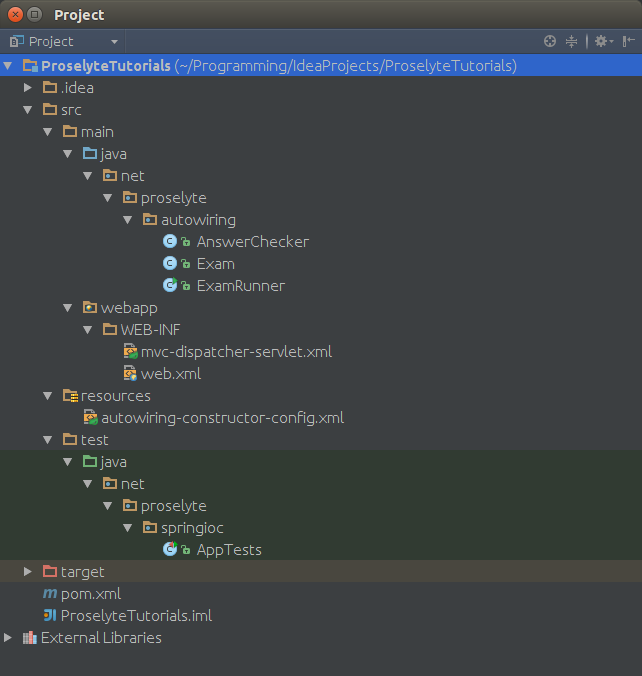Click the scroll from source target icon

550,41
